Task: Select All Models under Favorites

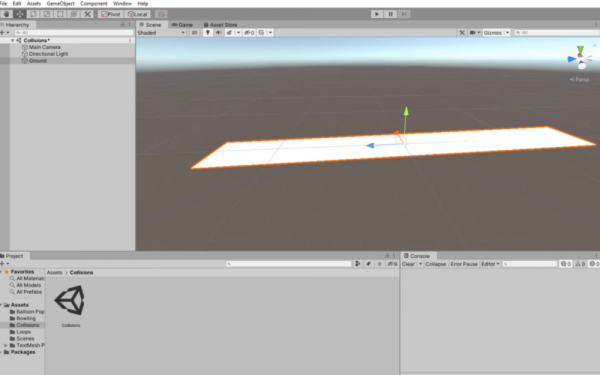Action: (28, 285)
